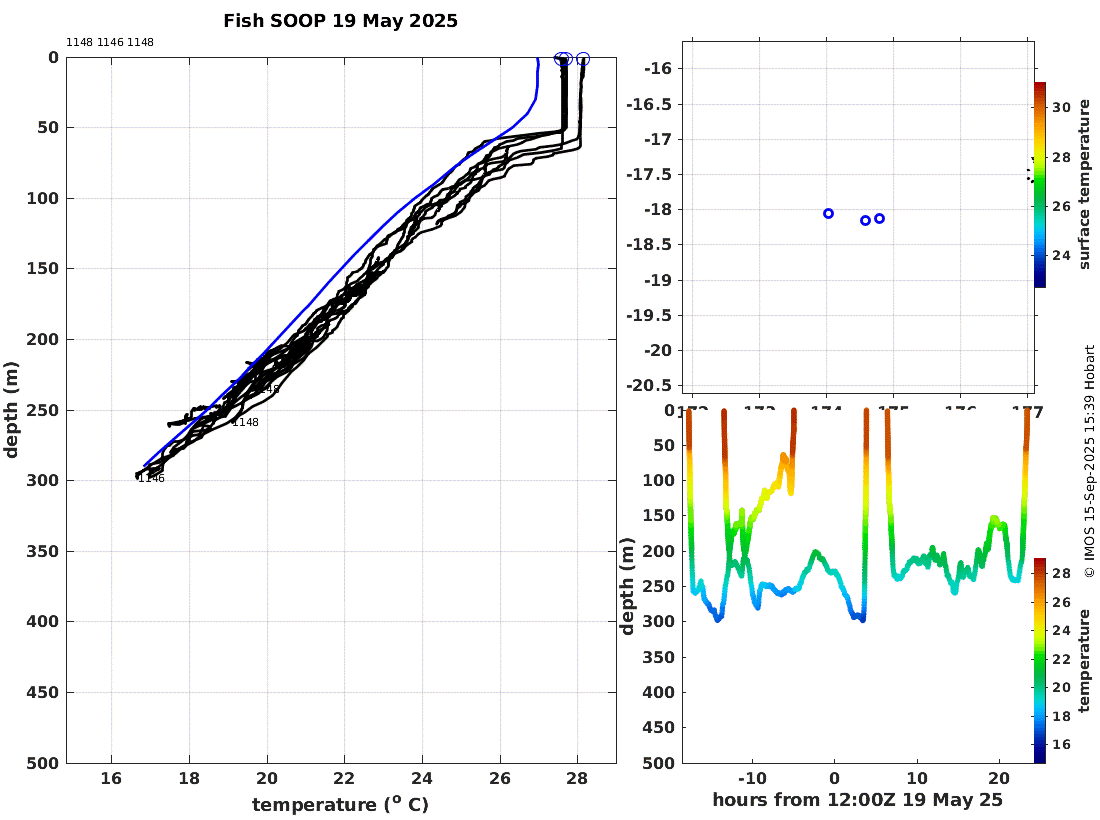
Task: Click the 300 depth tick on the profile axis
Action: (43, 480)
